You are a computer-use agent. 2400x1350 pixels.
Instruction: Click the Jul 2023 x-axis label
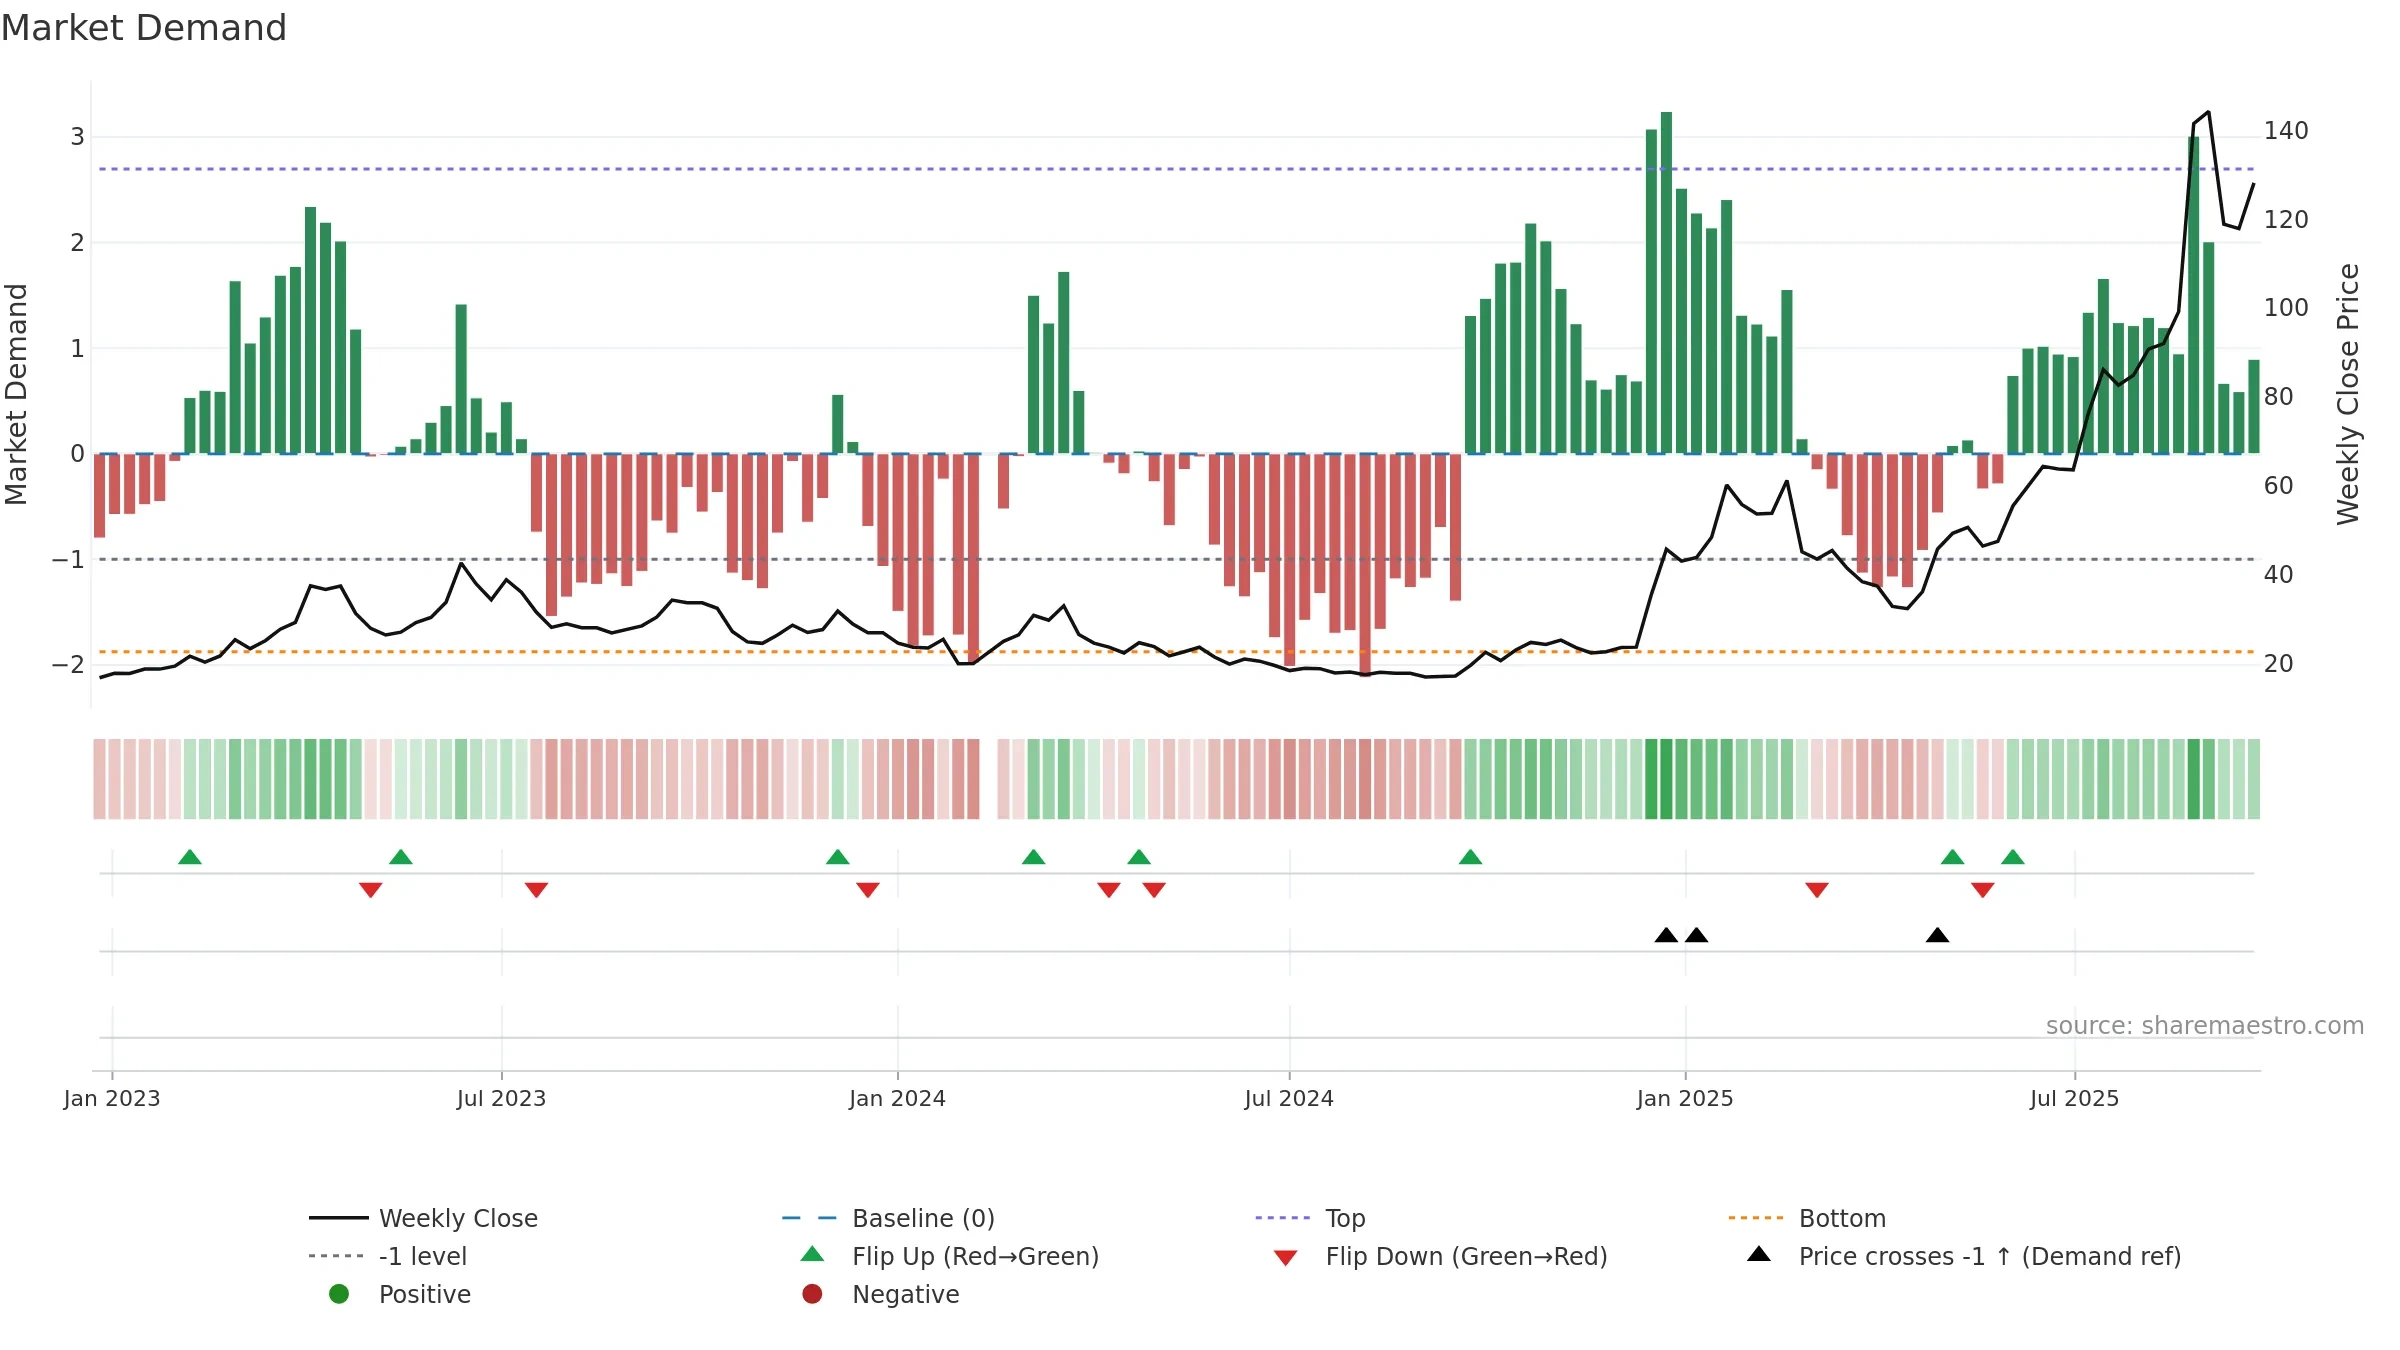[501, 1098]
